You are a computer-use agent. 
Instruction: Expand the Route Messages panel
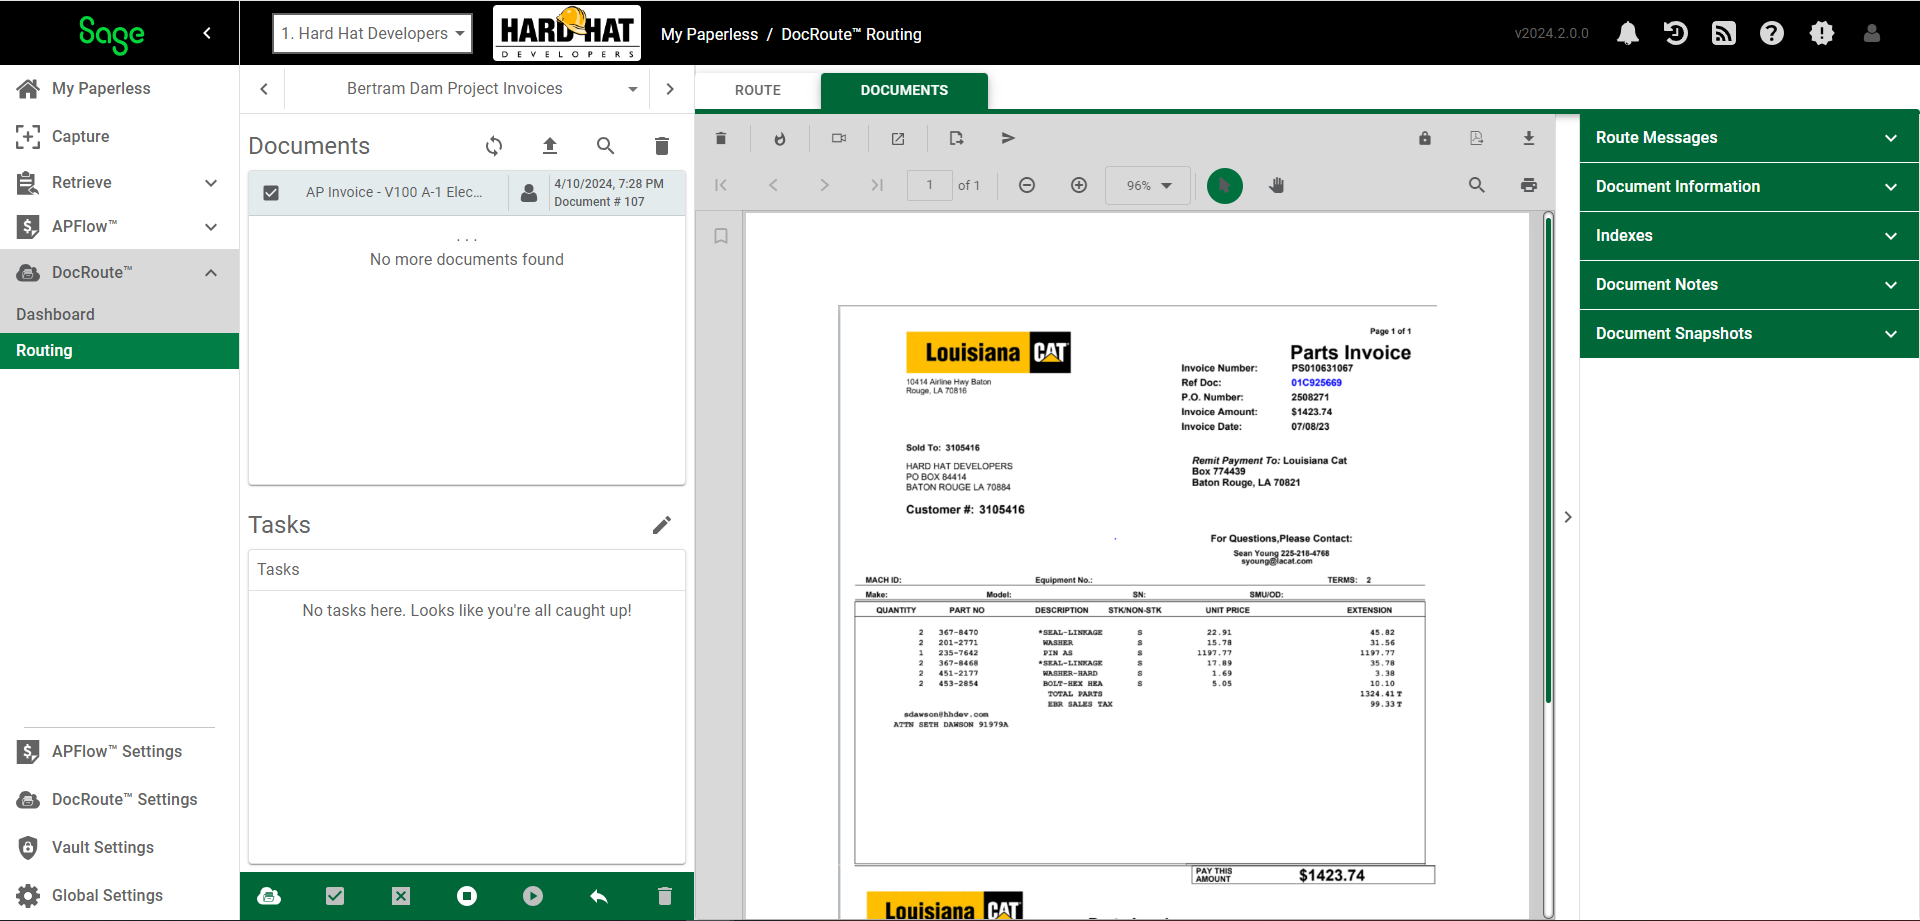[1748, 138]
